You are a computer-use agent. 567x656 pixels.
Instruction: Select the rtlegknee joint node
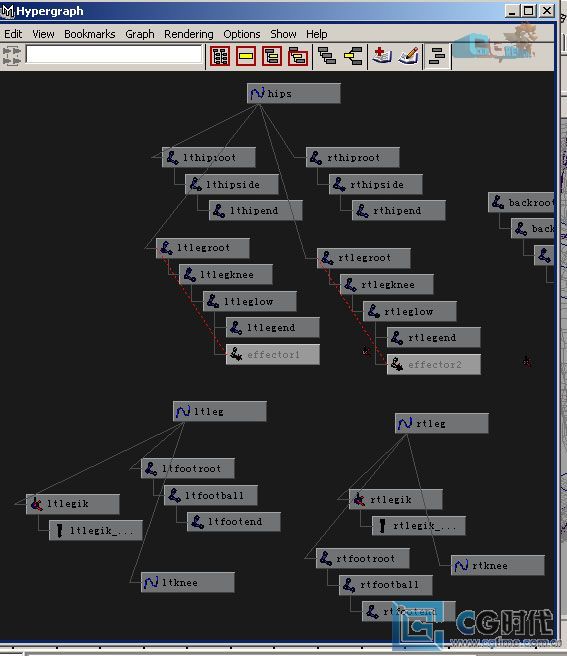[x=387, y=284]
